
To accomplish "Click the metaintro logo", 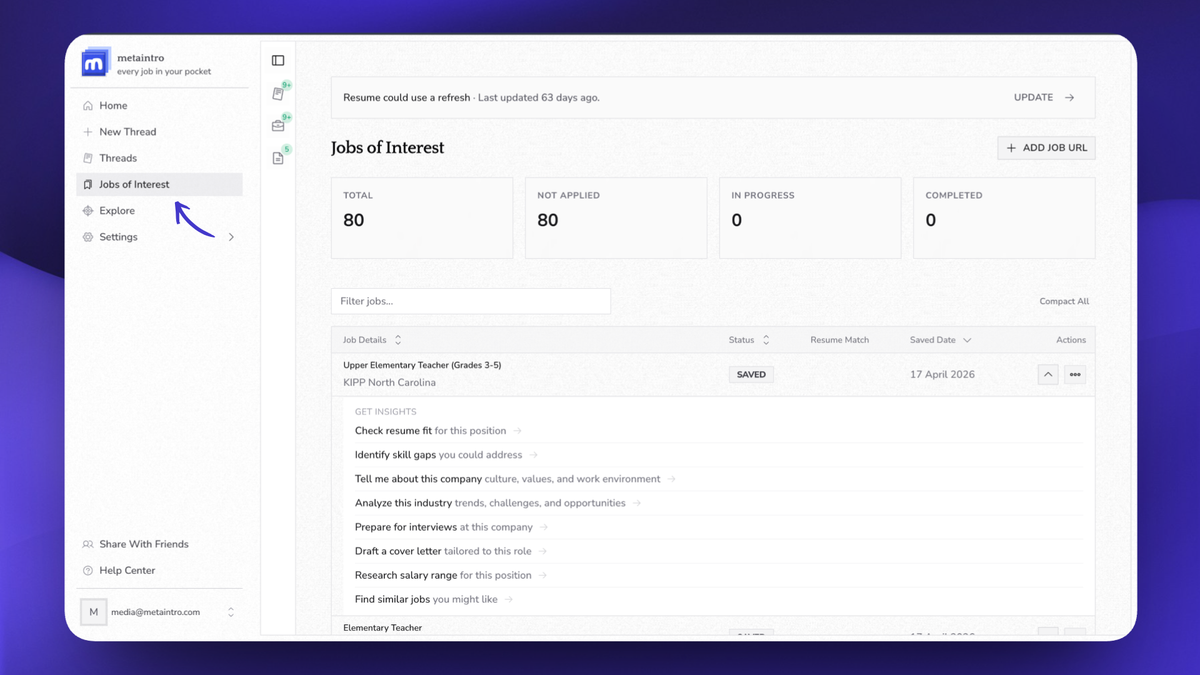I will (x=94, y=63).
